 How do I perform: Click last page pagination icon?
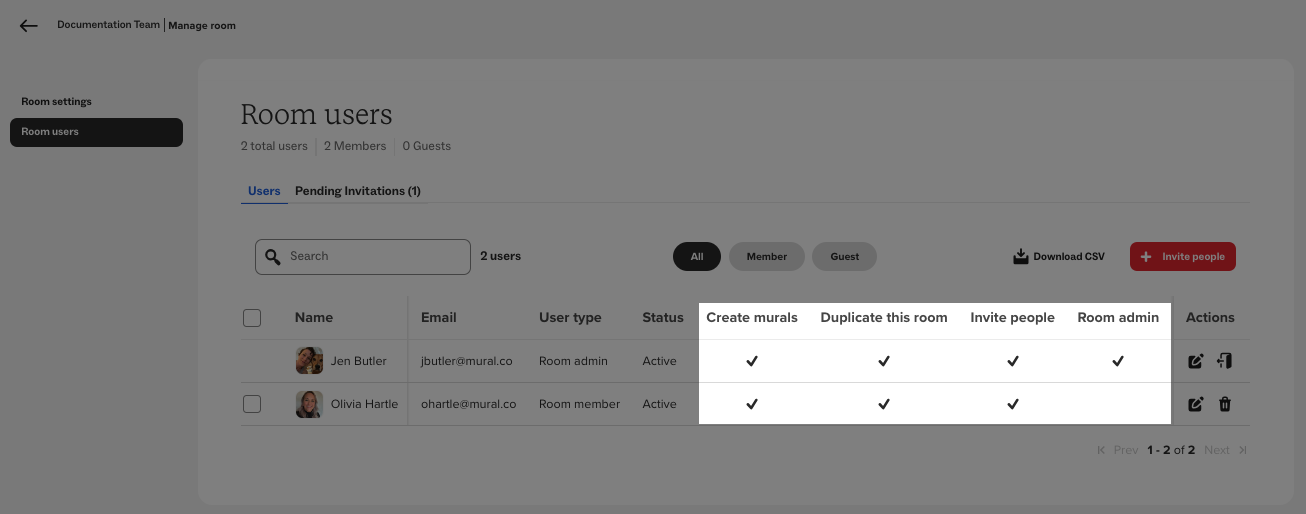[x=1243, y=450]
